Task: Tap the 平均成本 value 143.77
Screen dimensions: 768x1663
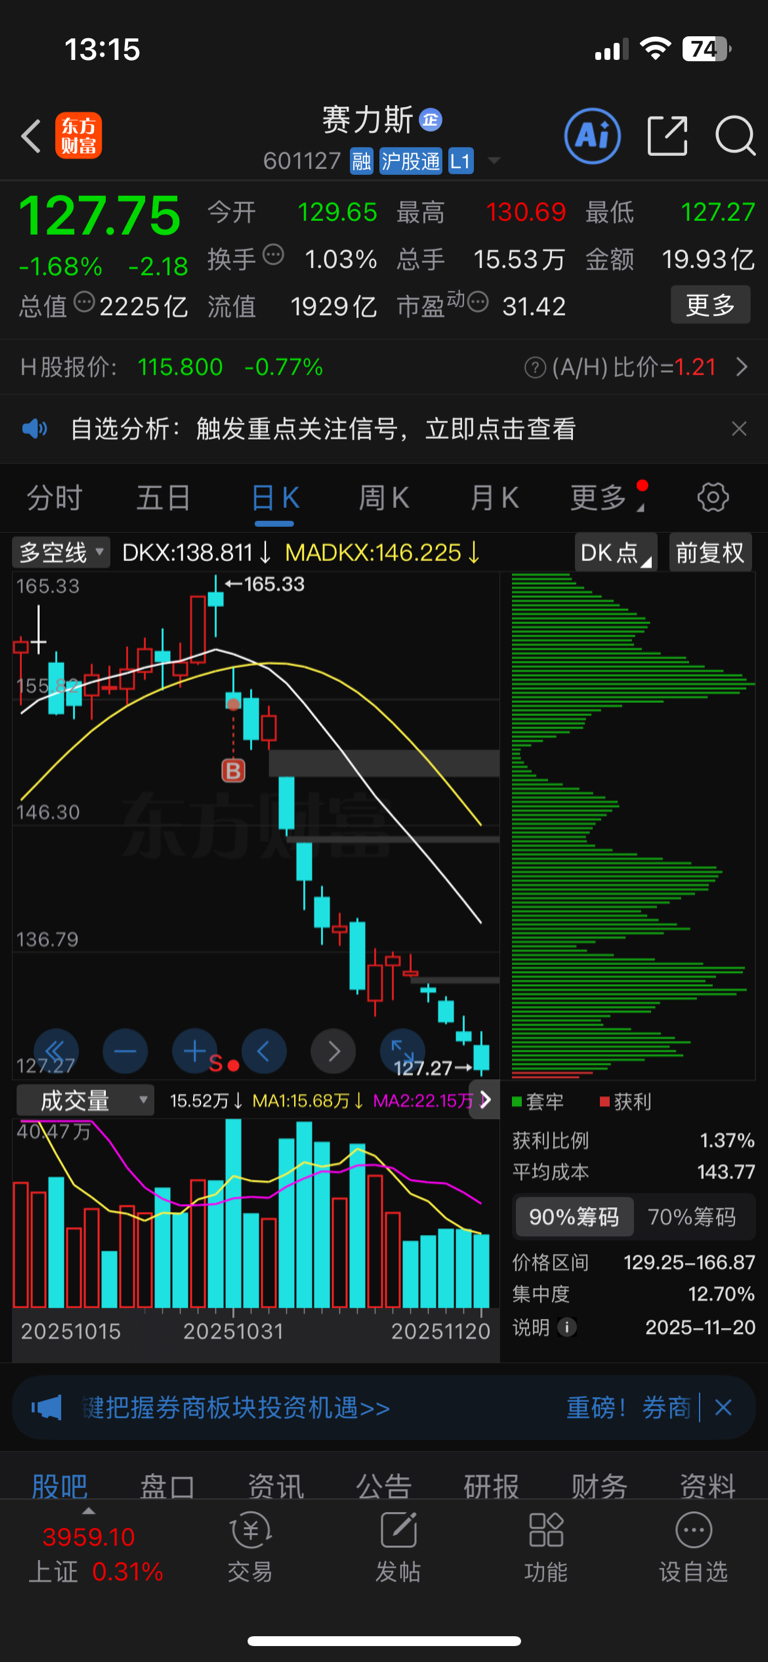Action: tap(726, 1172)
